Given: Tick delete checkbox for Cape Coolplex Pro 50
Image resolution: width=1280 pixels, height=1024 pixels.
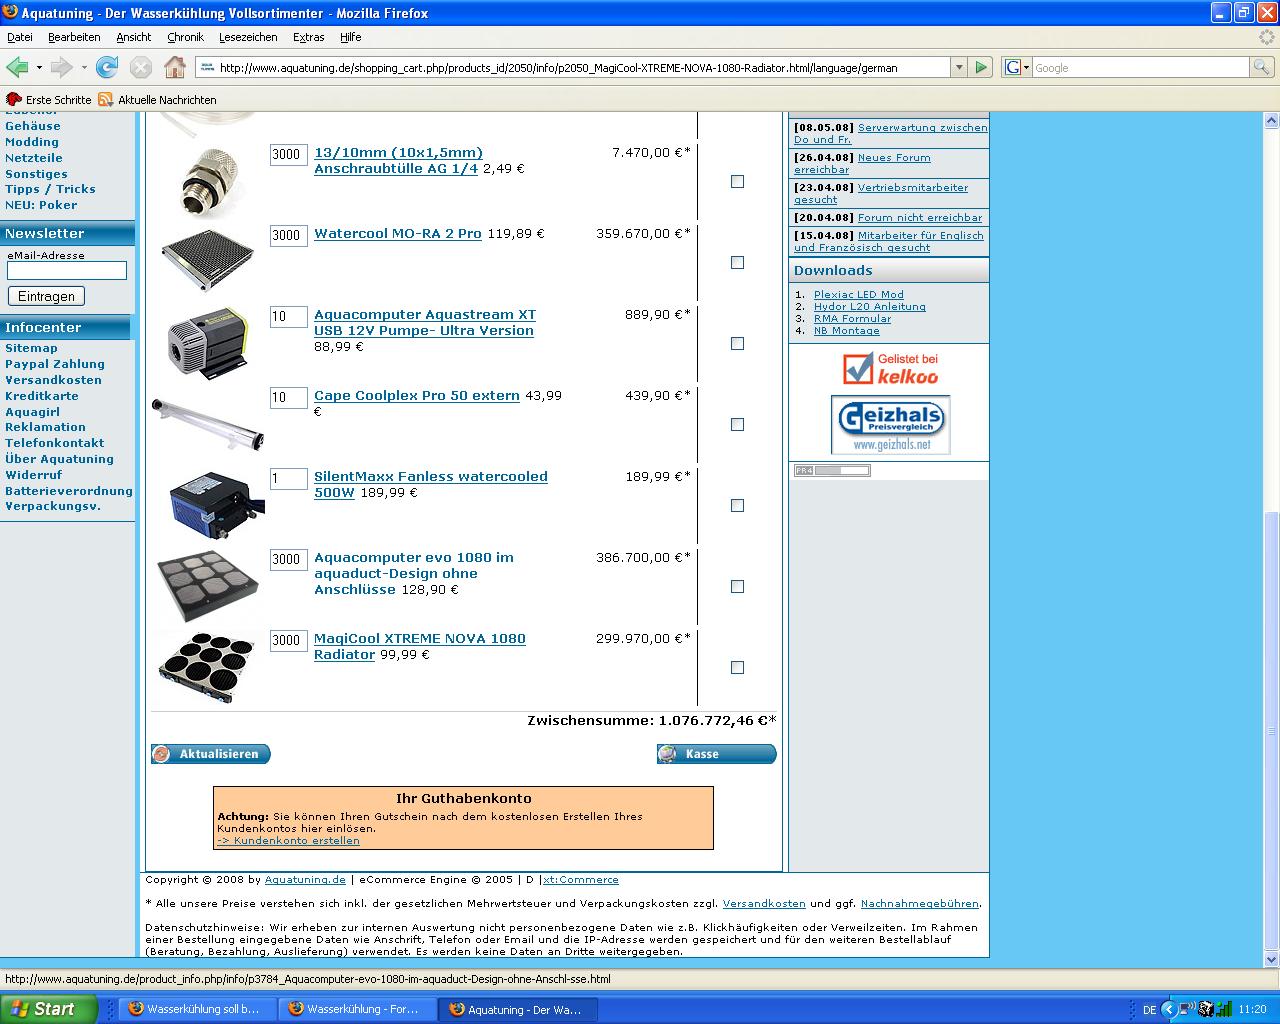Looking at the screenshot, I should point(737,424).
